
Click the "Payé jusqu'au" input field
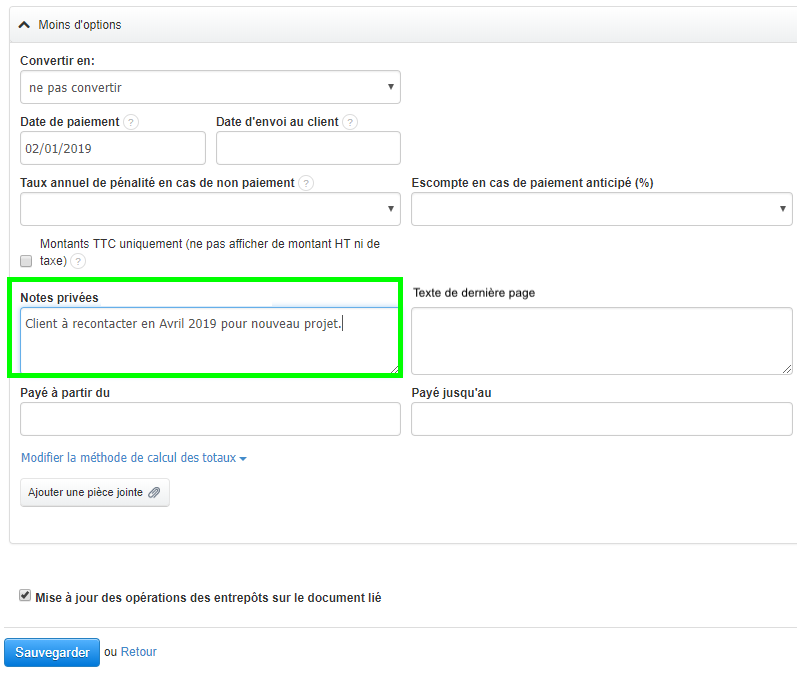601,418
